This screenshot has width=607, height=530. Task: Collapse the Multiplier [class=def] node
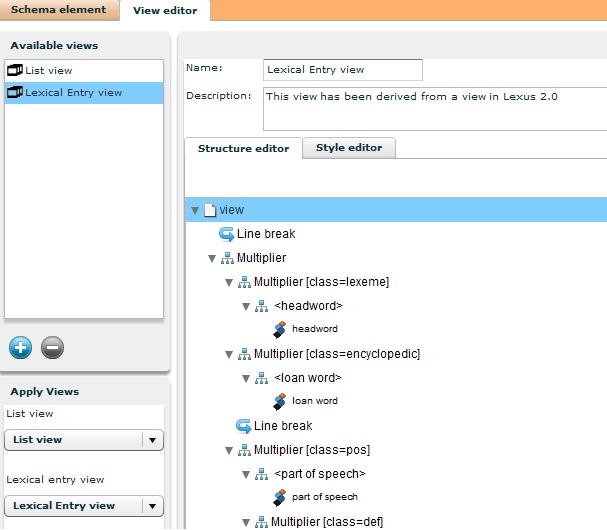point(246,523)
